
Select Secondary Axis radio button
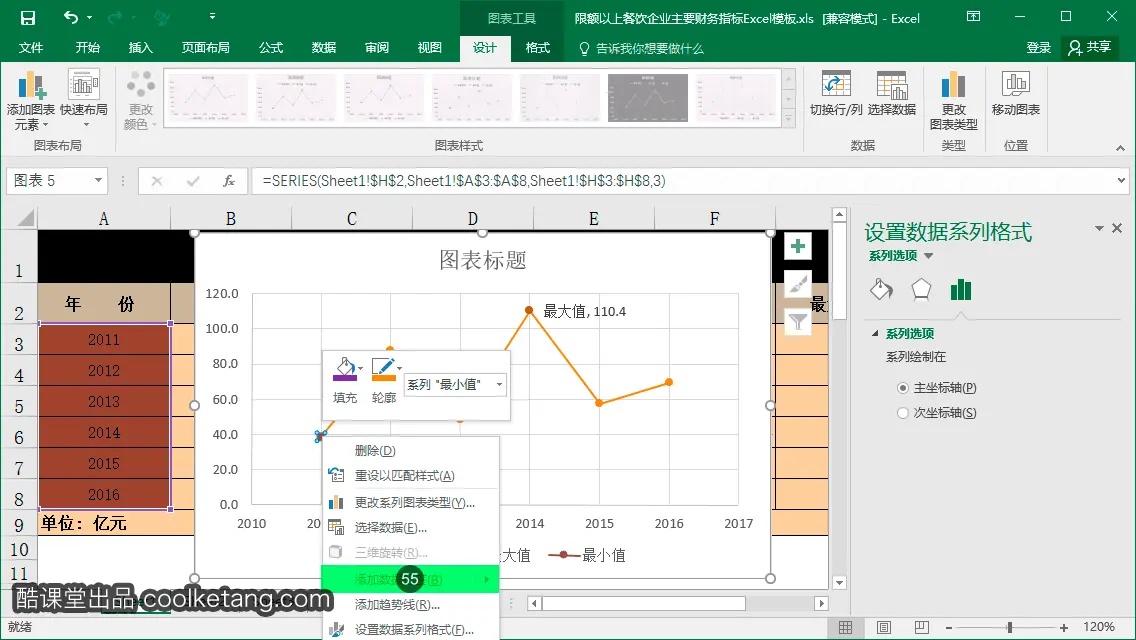[x=903, y=413]
